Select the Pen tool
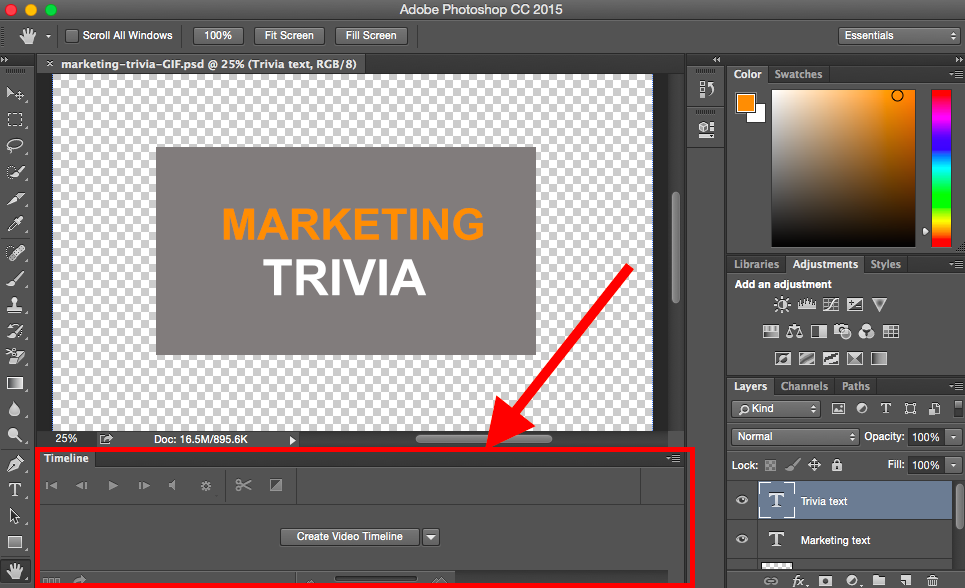Screen dimensions: 965x588 coord(15,464)
